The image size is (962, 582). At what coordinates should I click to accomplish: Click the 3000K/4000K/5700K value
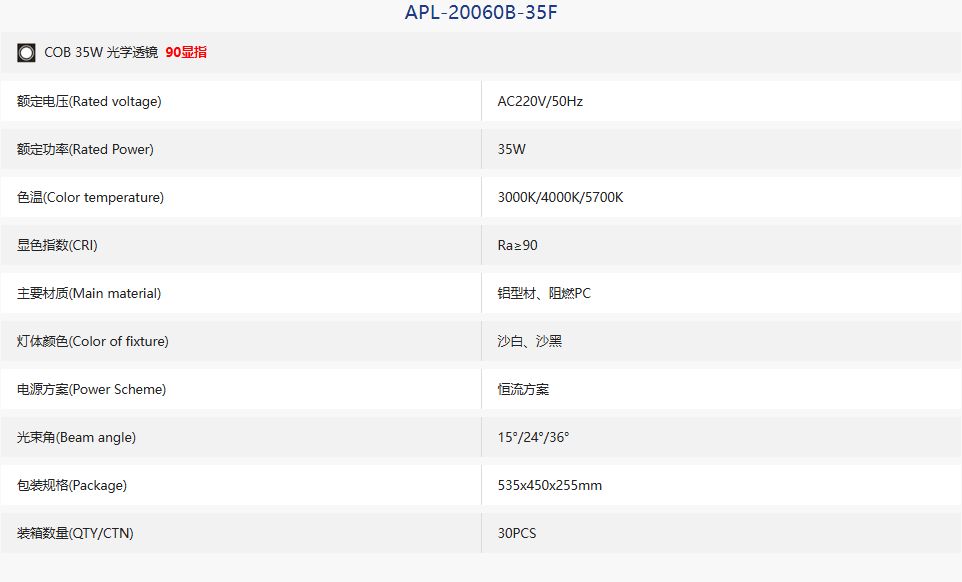tap(560, 197)
